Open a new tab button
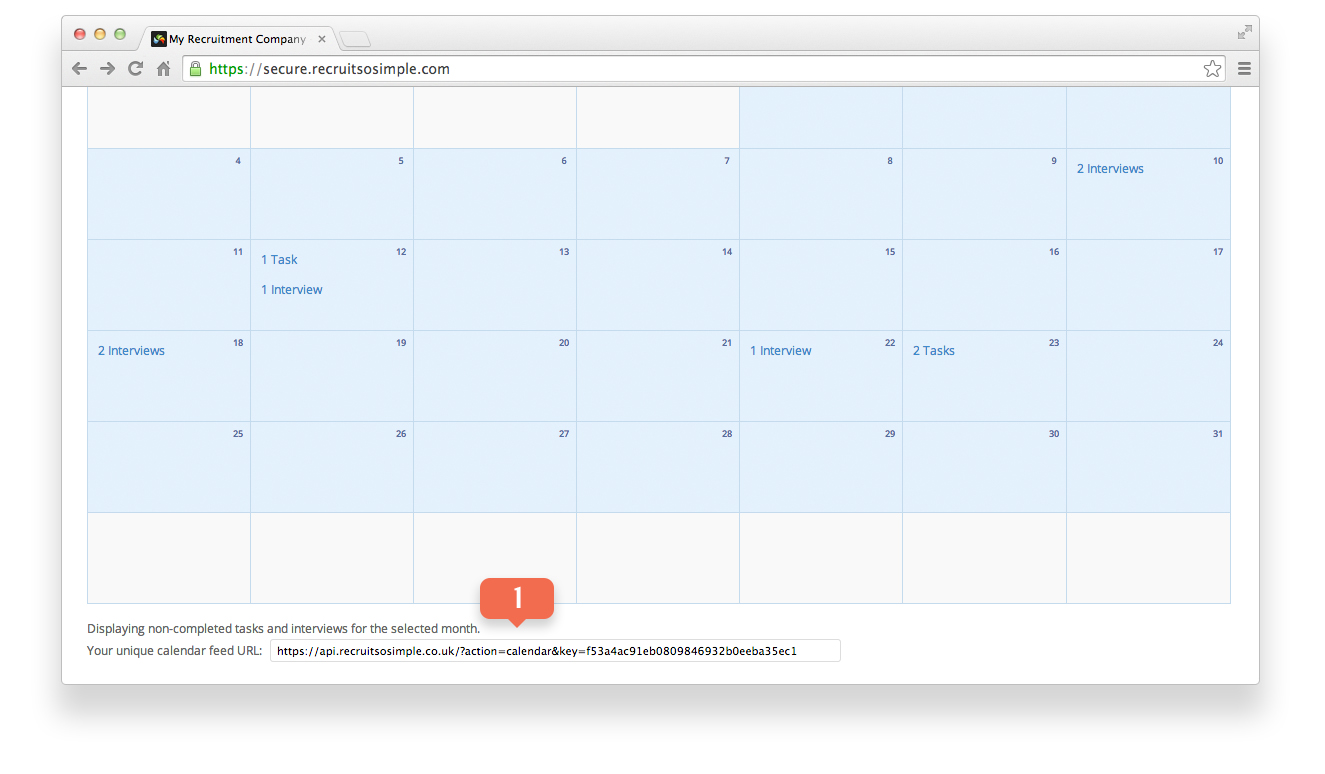 point(355,40)
